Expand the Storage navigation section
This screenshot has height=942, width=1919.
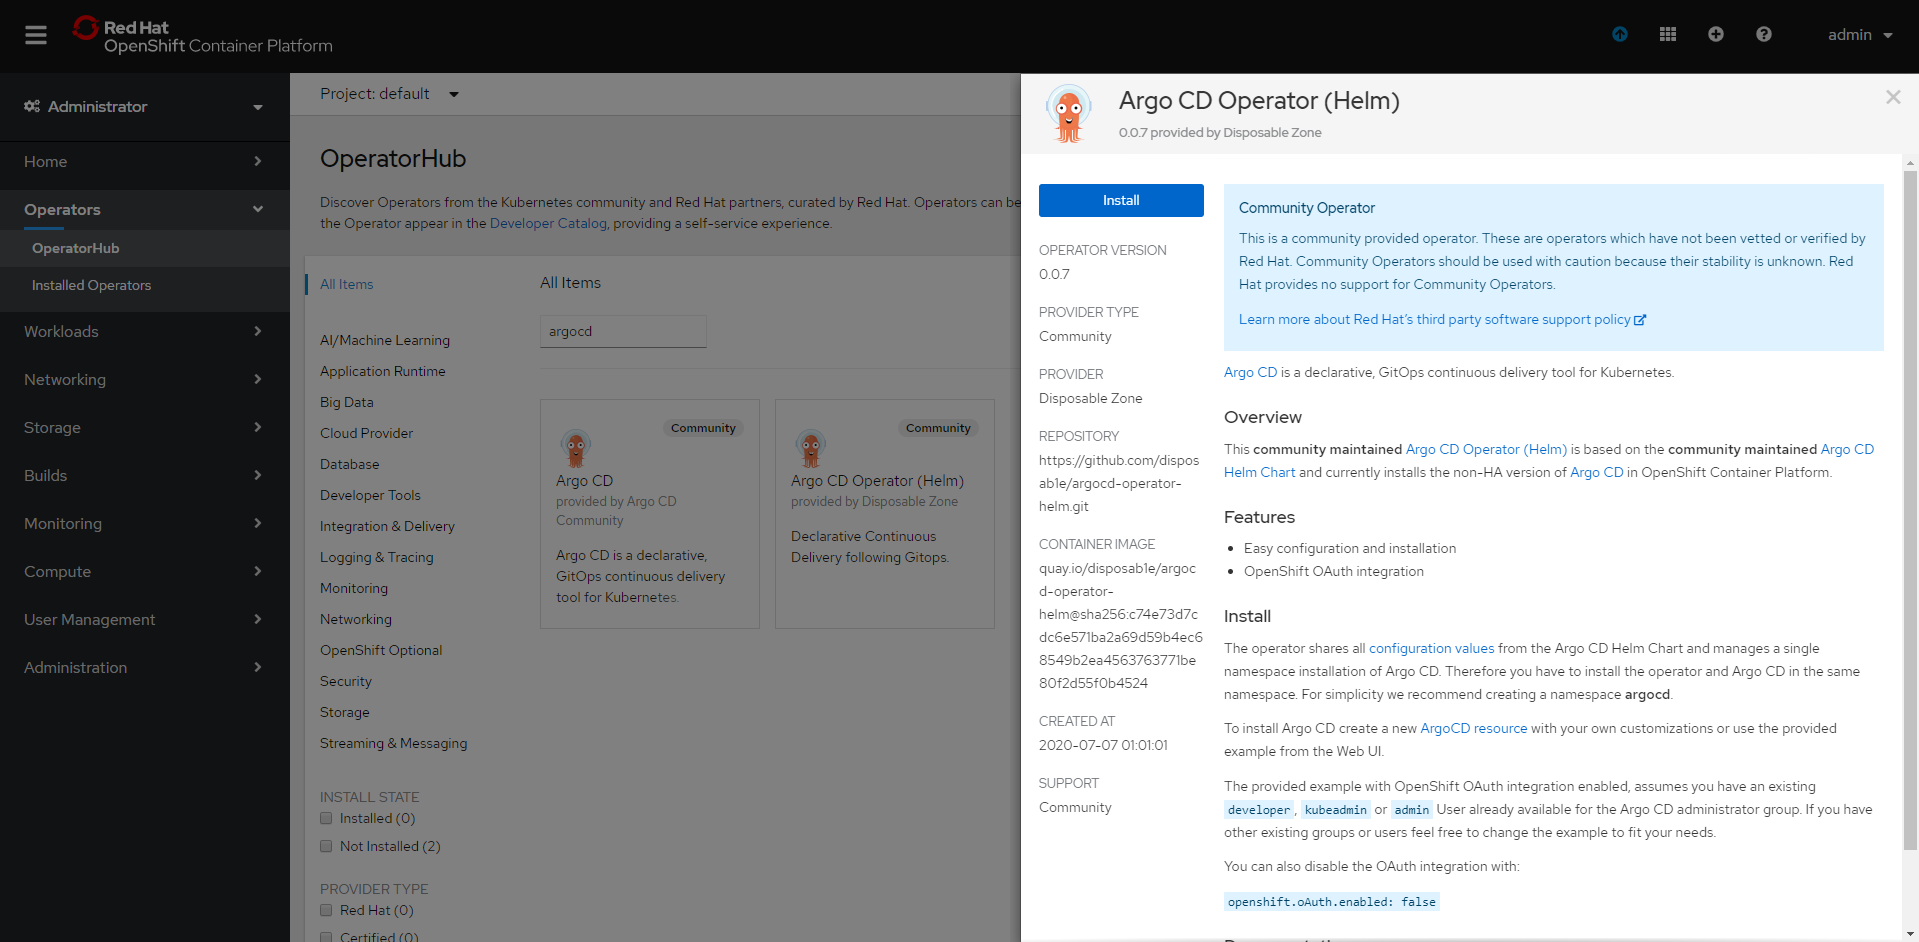pos(145,427)
